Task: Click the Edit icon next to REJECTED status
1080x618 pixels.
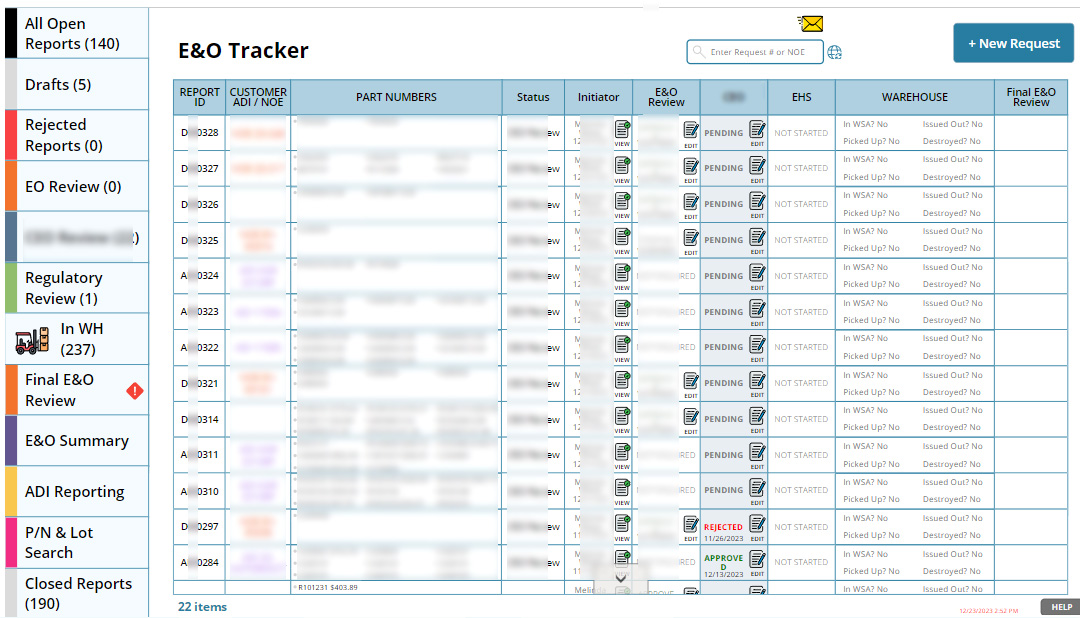Action: (x=757, y=524)
